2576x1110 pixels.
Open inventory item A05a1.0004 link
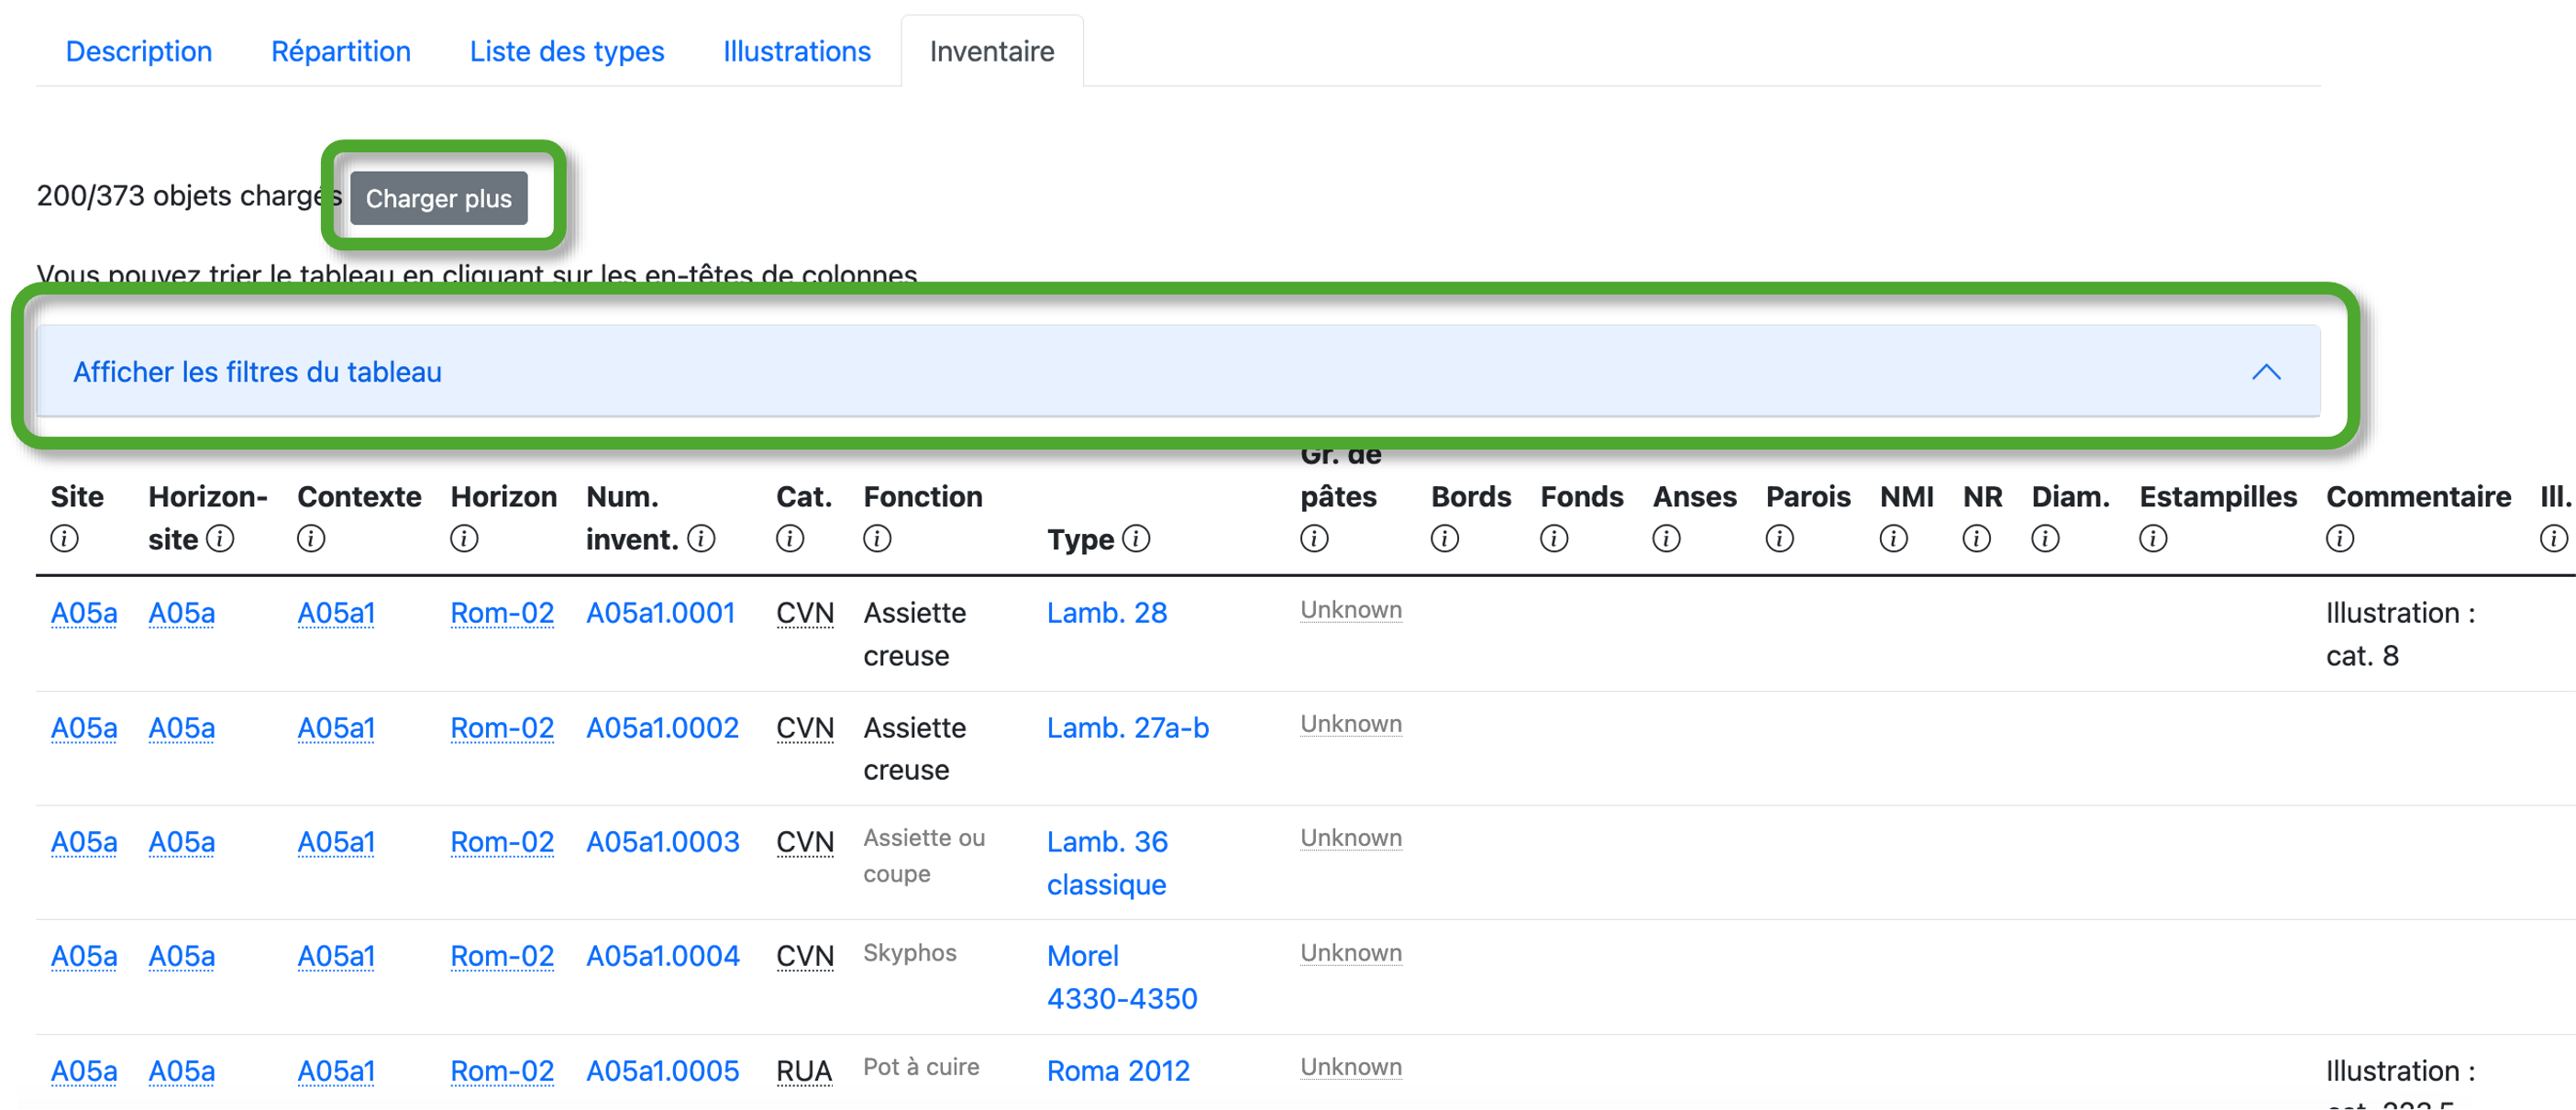[x=662, y=956]
